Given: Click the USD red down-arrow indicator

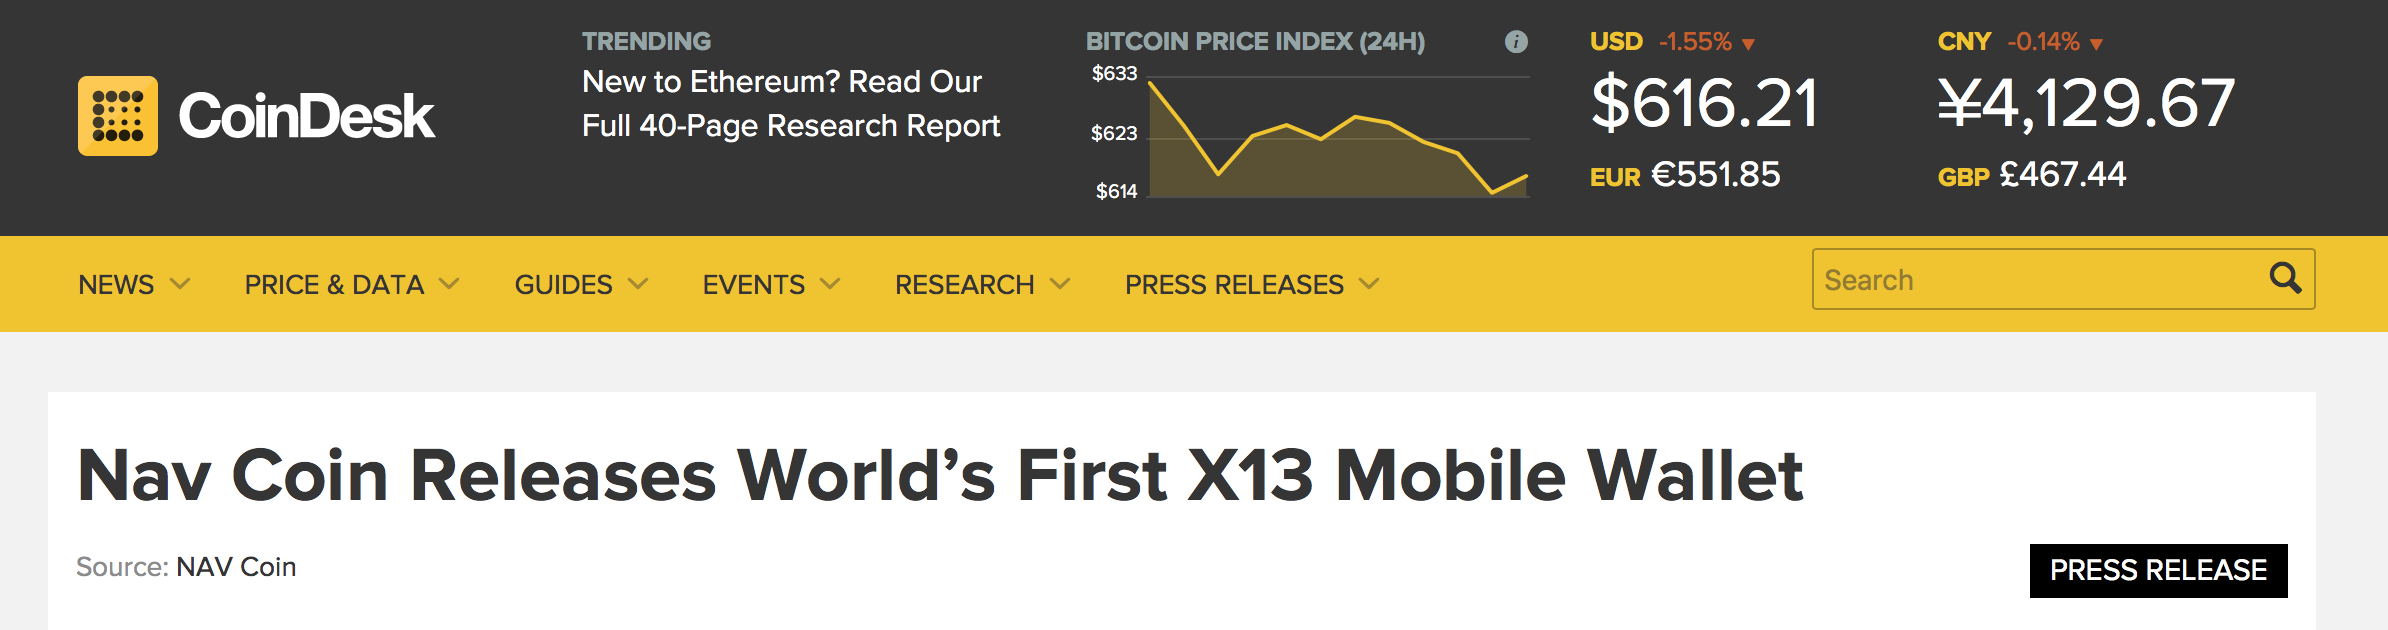Looking at the screenshot, I should (x=1748, y=43).
